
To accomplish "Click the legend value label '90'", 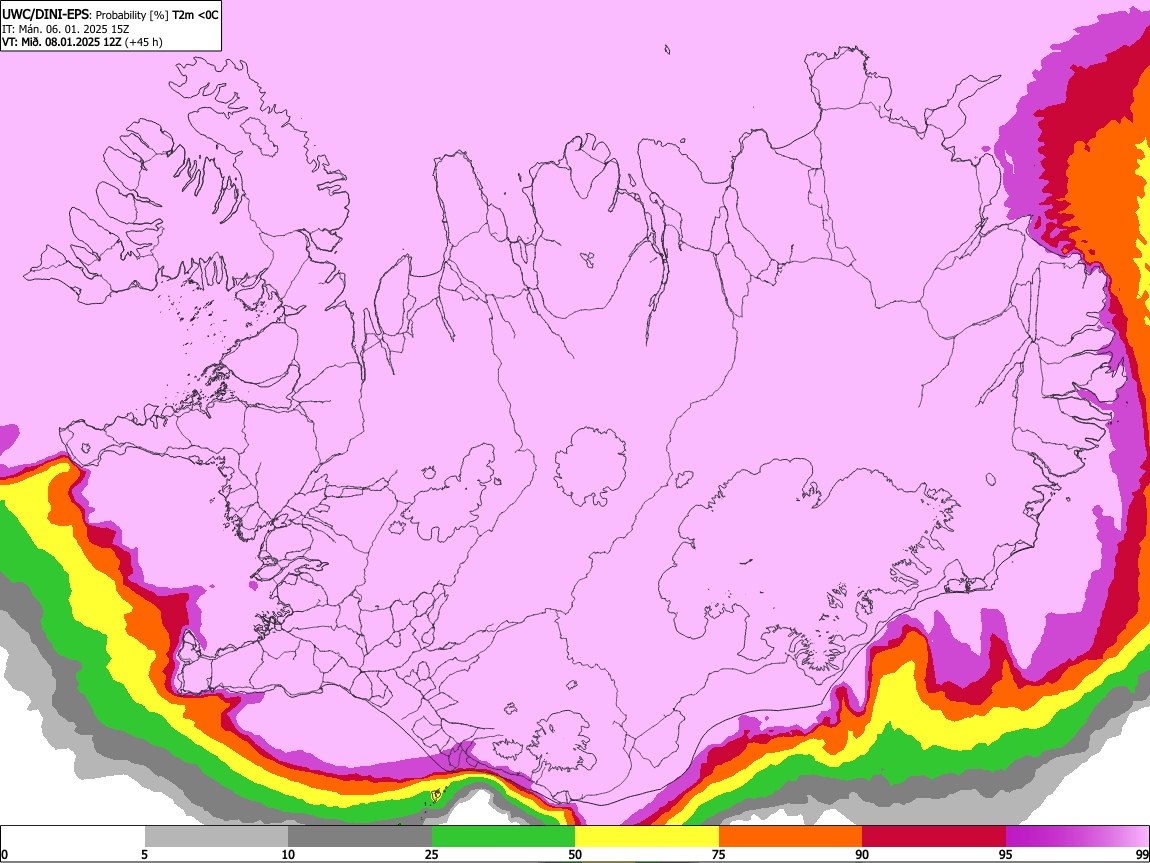I will click(x=862, y=854).
